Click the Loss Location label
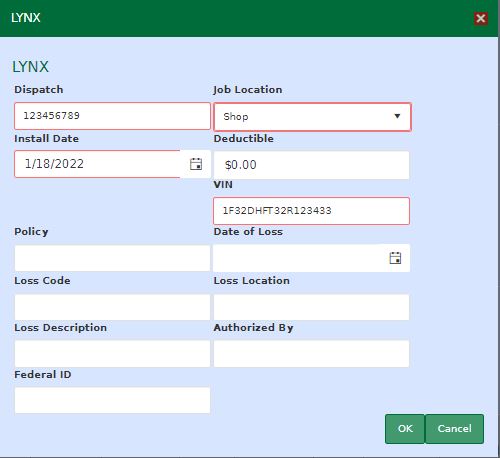This screenshot has width=500, height=458. pyautogui.click(x=252, y=280)
